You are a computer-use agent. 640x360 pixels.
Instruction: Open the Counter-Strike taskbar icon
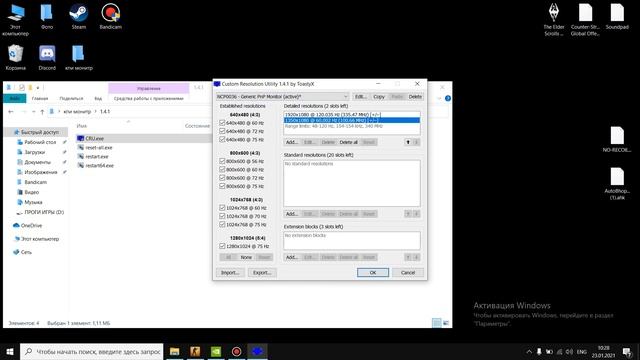click(x=195, y=351)
